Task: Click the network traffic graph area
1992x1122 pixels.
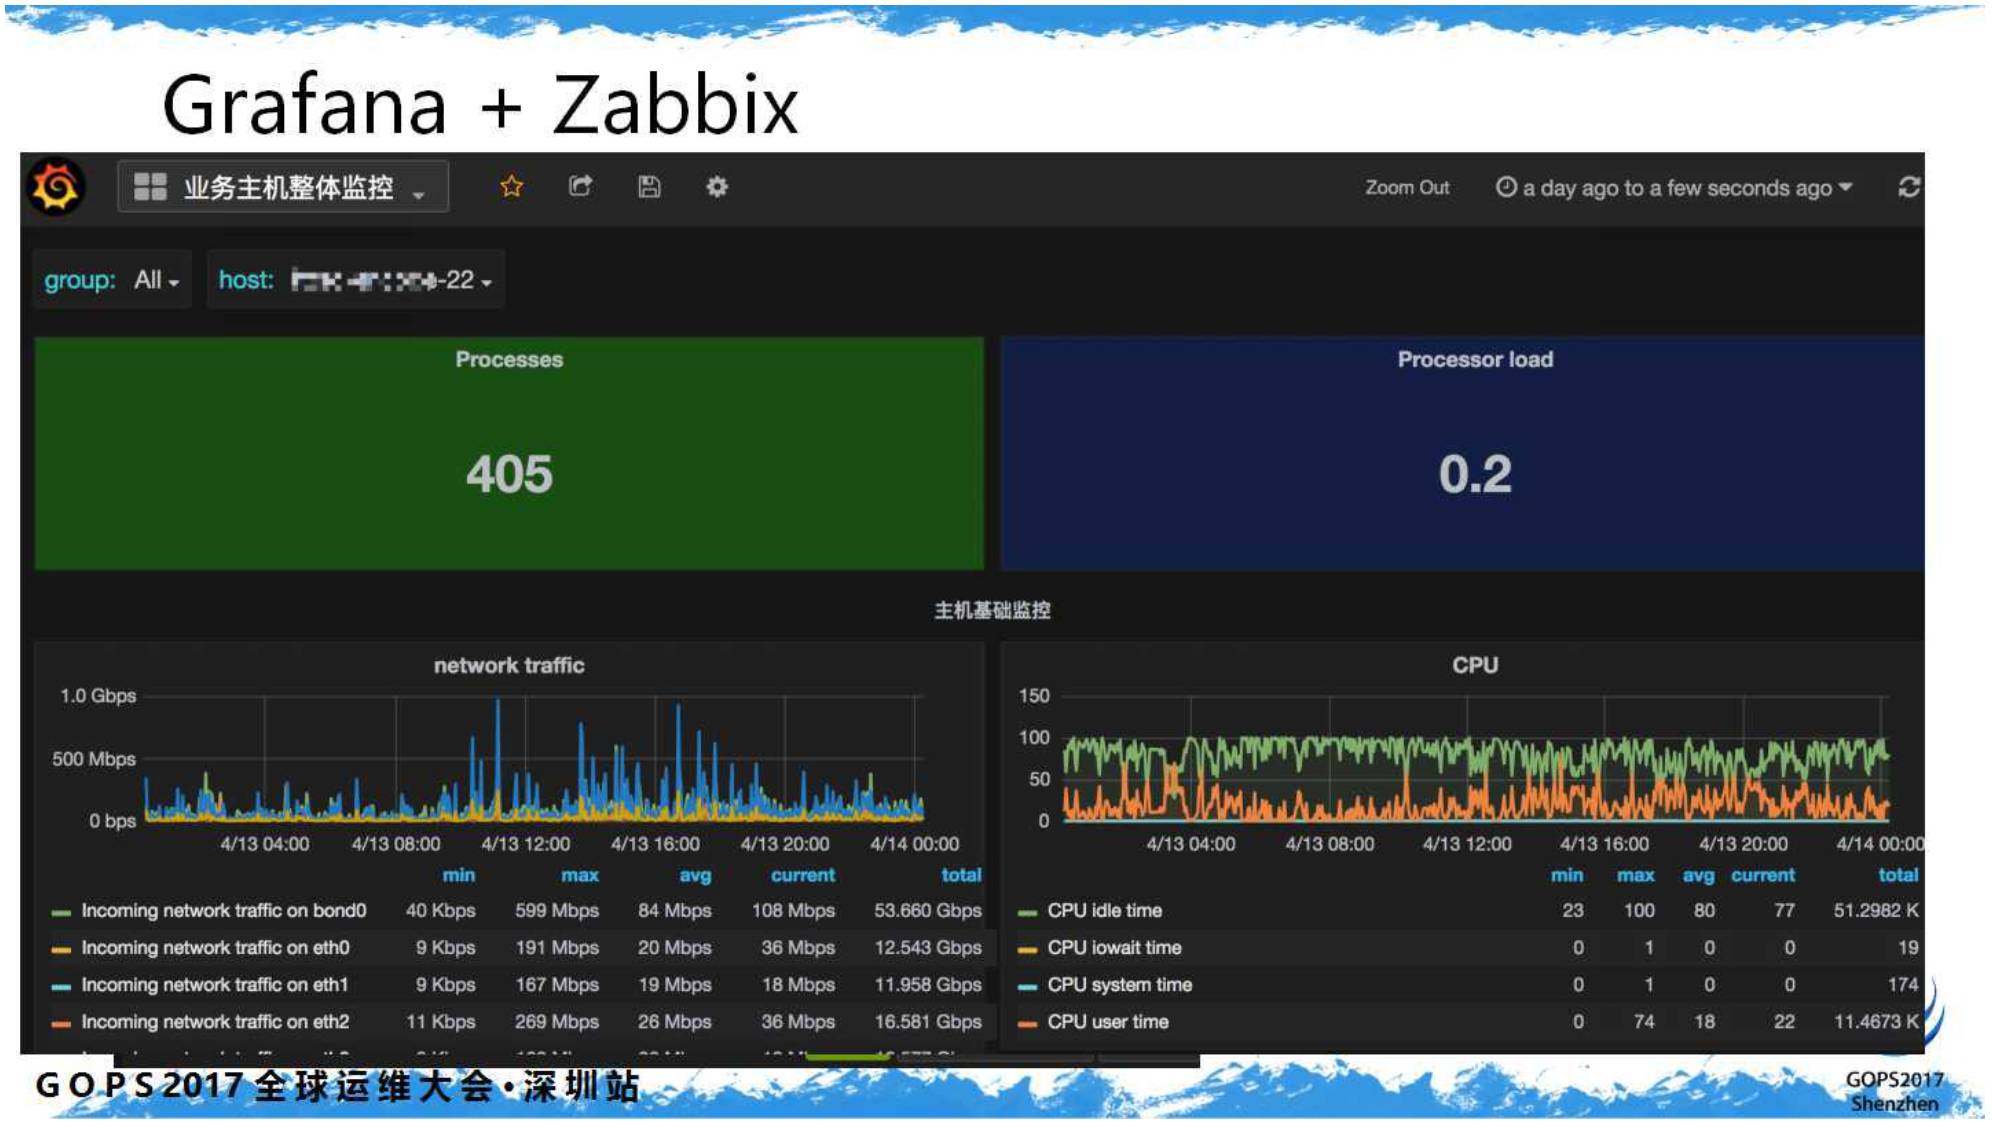Action: pos(534,758)
